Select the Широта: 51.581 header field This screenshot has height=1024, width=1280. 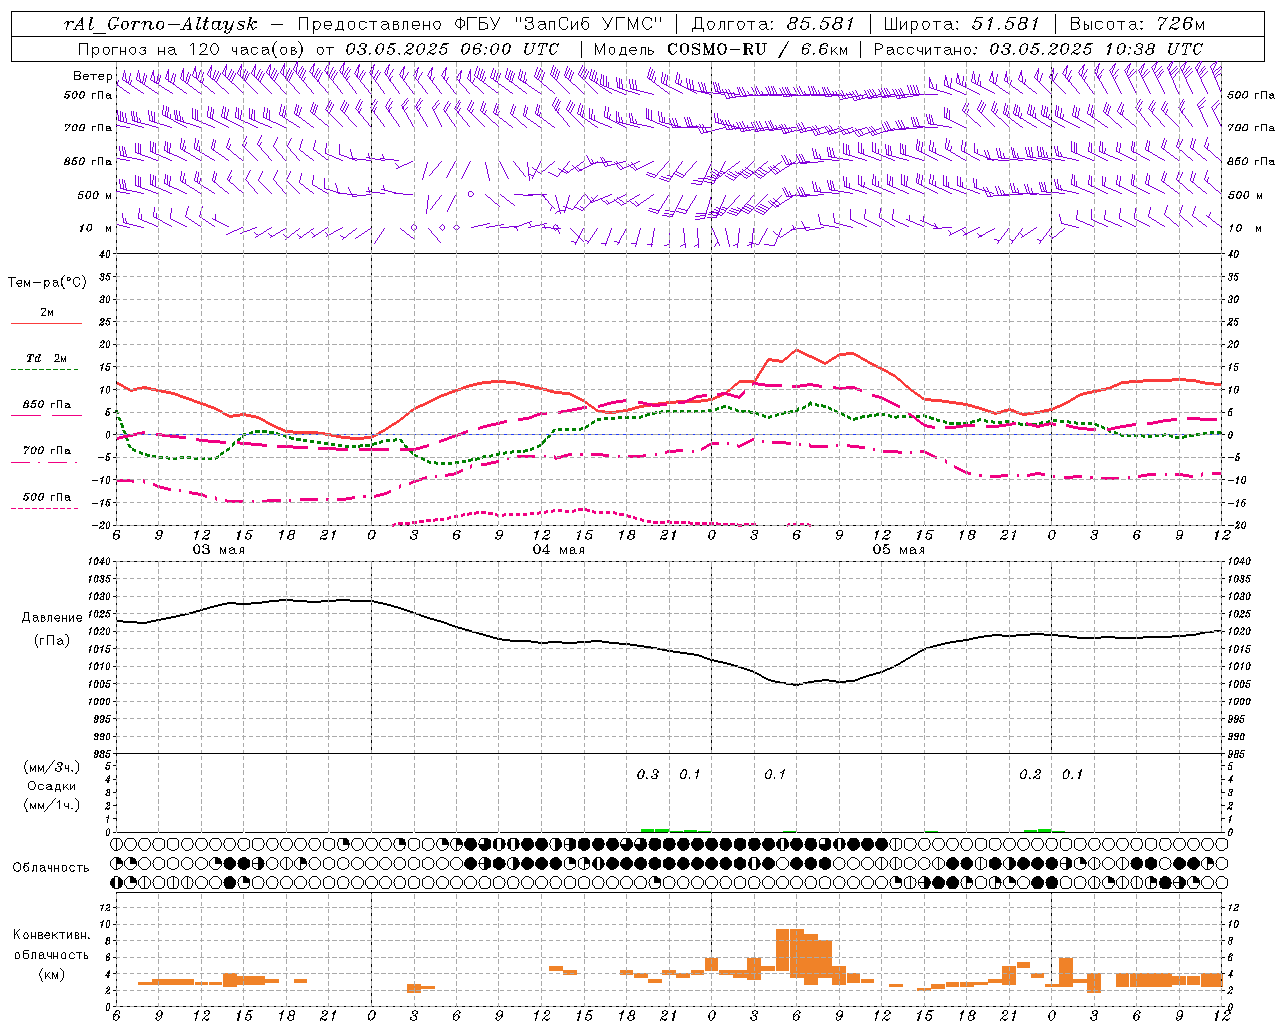962,24
